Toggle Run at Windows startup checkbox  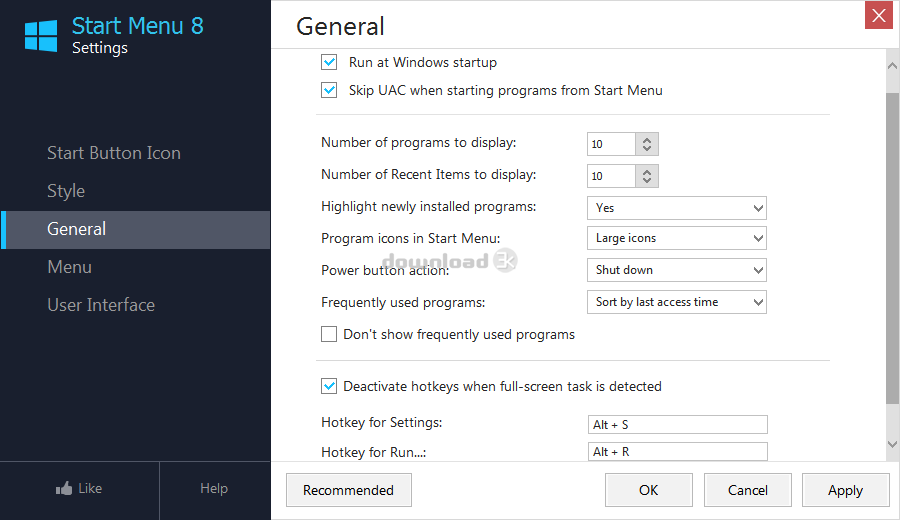(329, 62)
